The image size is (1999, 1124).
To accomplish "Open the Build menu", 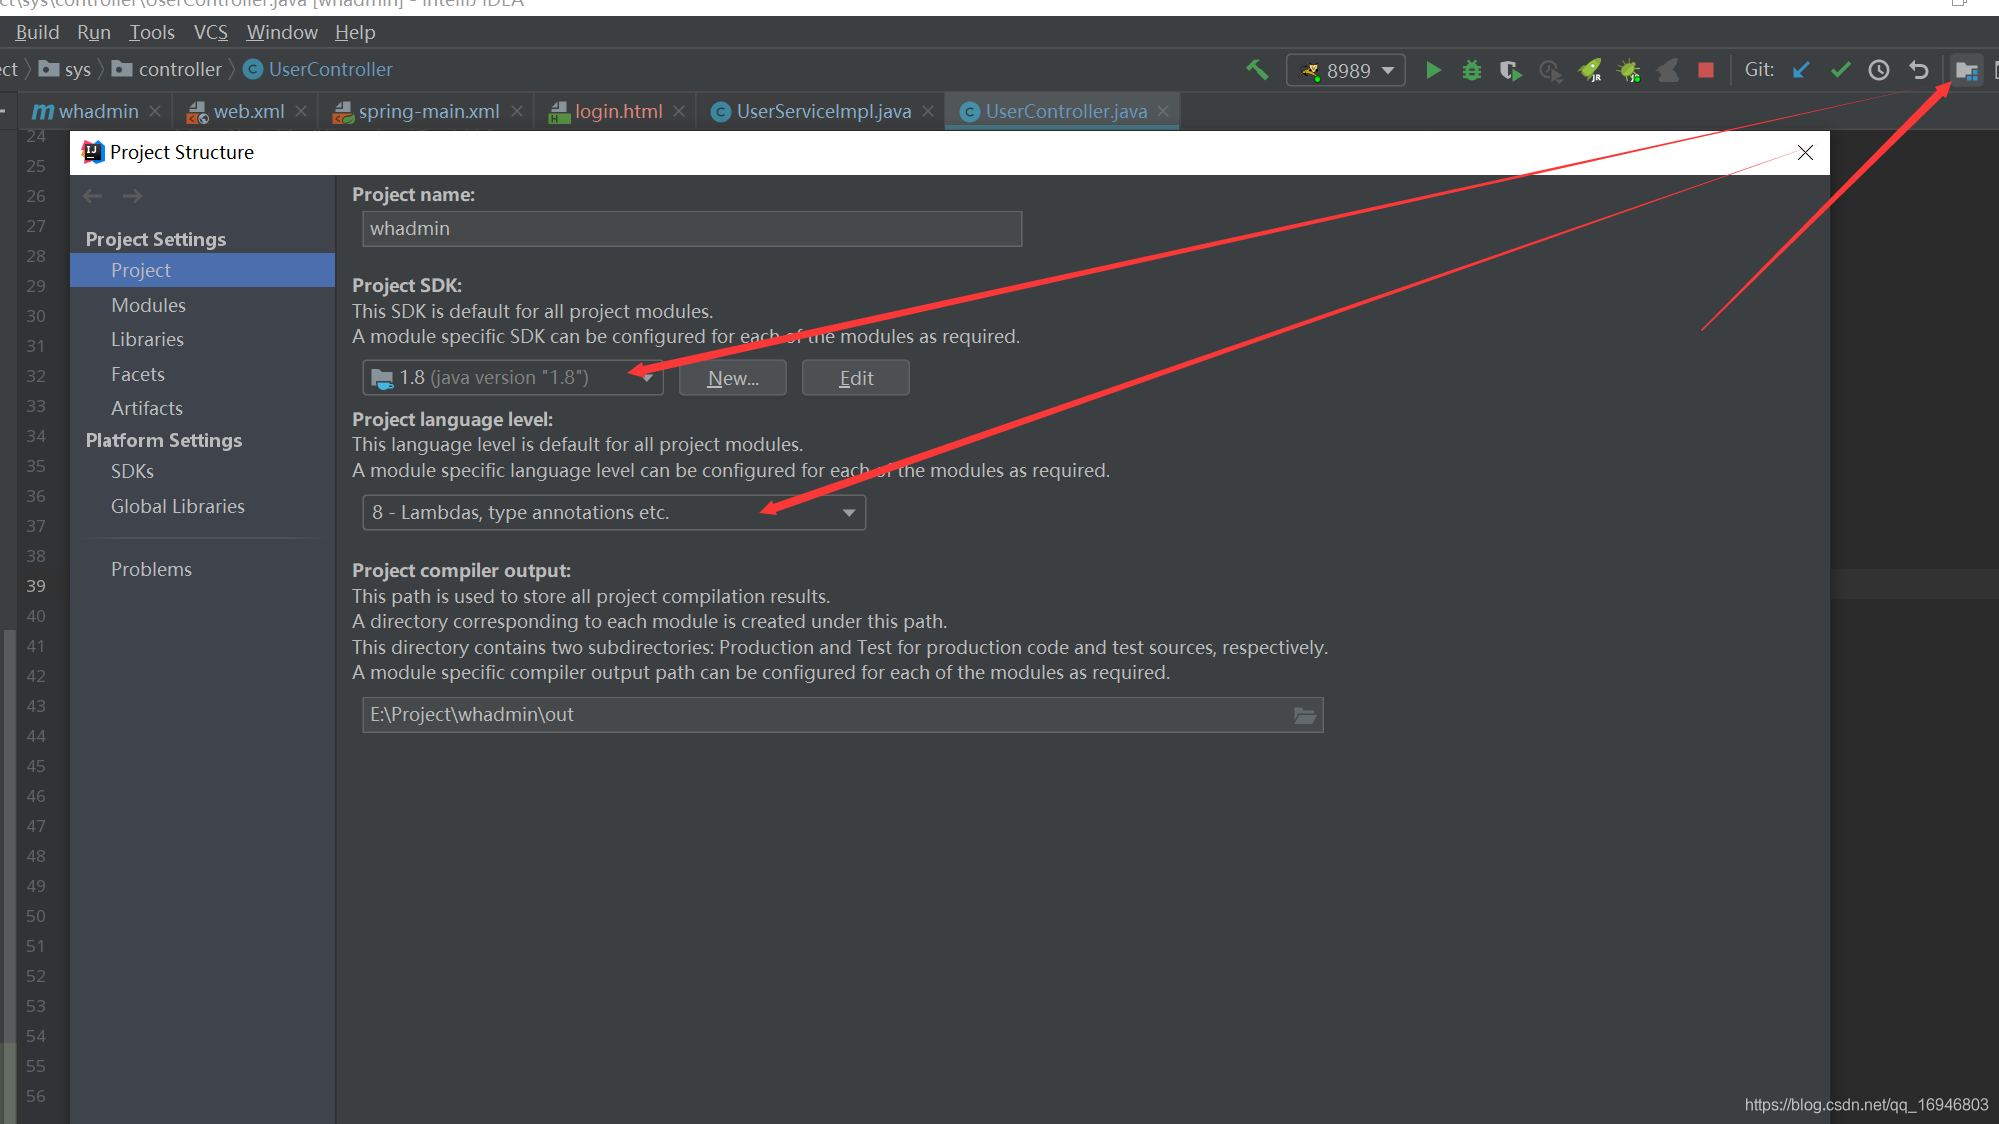I will point(36,32).
